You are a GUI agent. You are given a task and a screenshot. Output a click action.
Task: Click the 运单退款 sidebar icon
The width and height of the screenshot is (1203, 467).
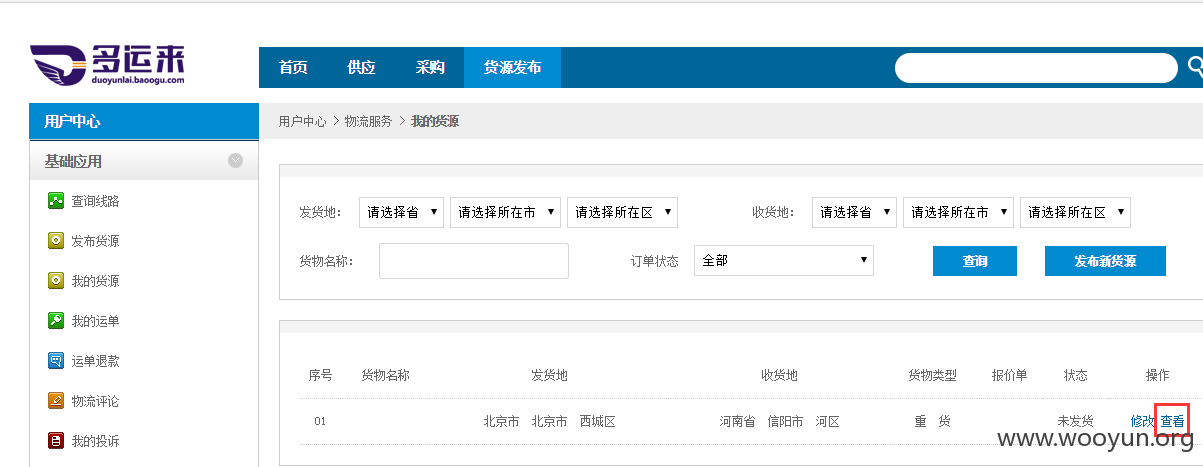[x=56, y=361]
